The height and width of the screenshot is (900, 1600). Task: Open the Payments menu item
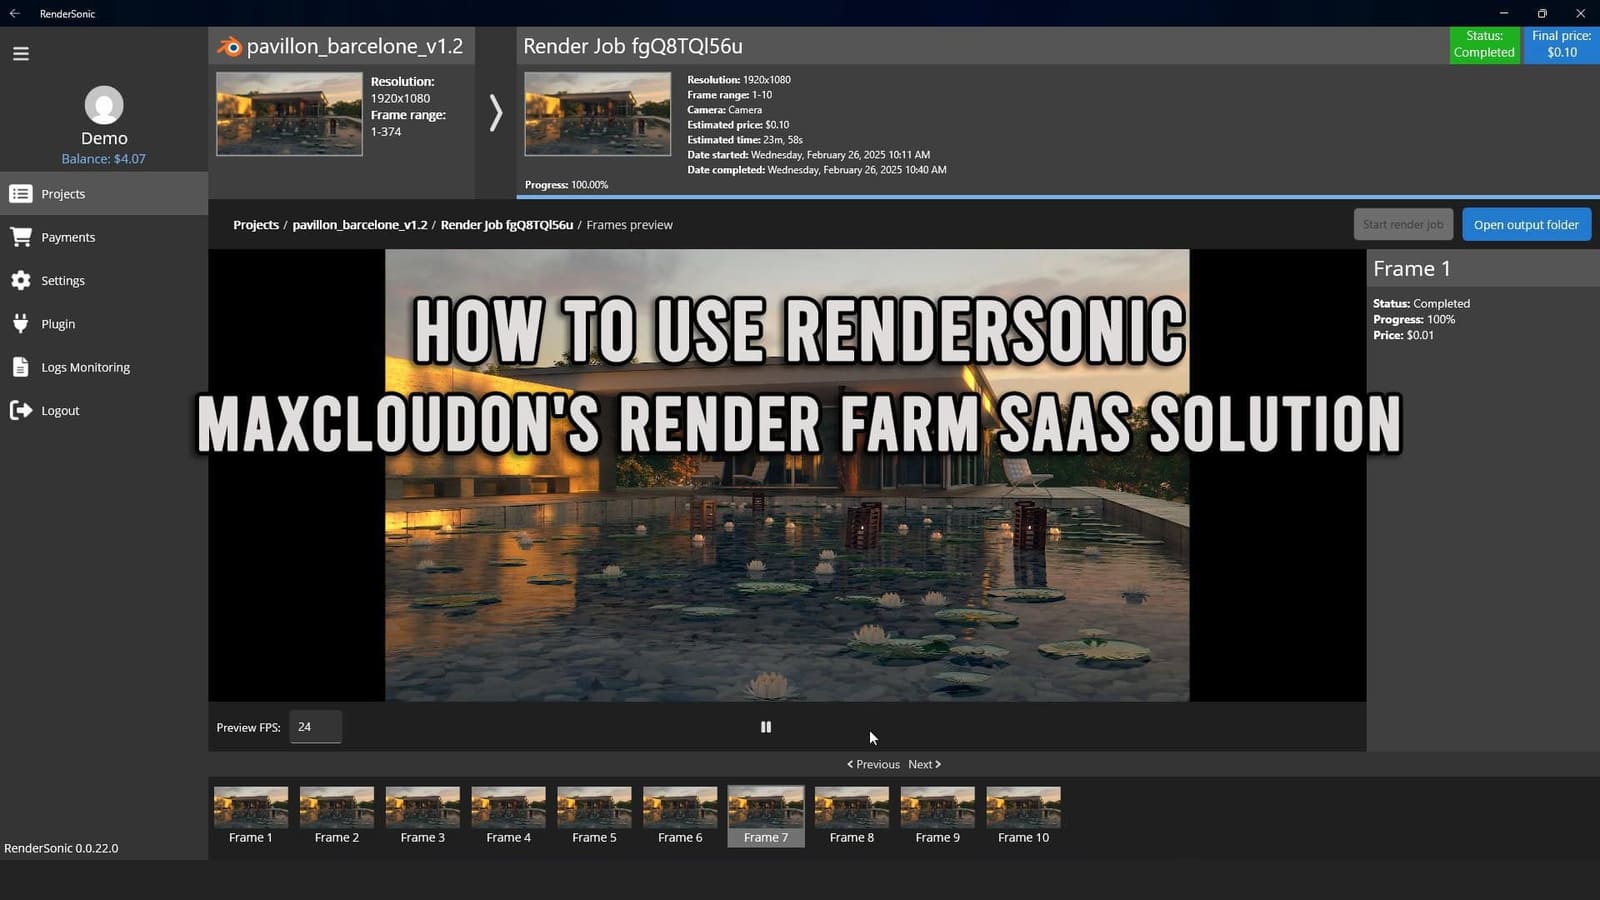coord(104,237)
